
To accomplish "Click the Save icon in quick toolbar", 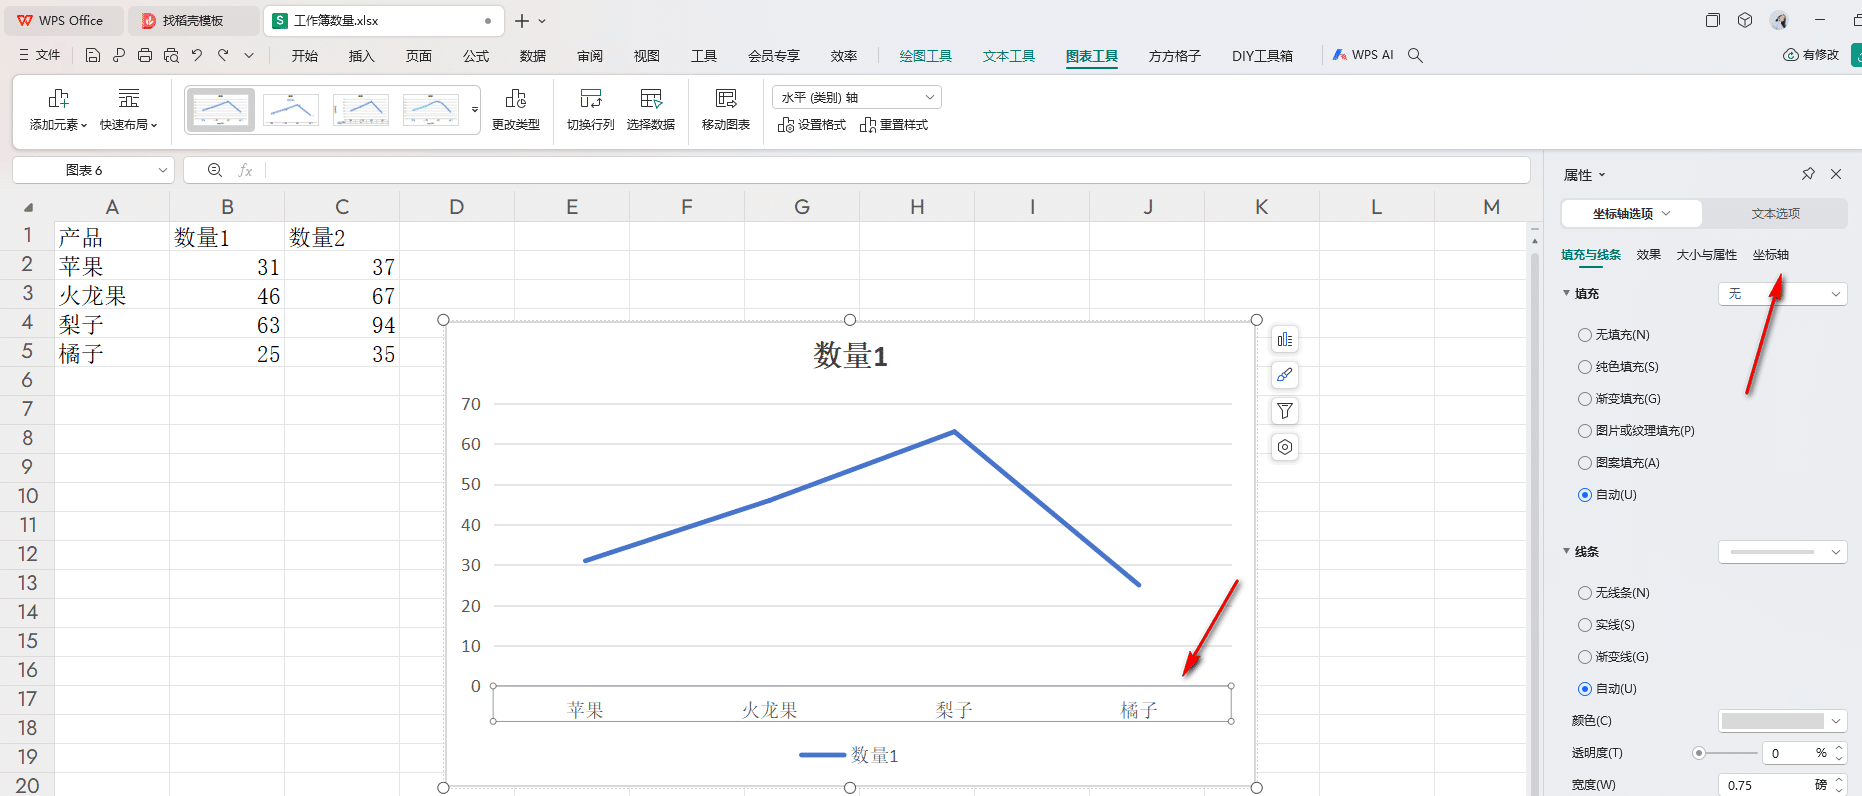I will (93, 56).
